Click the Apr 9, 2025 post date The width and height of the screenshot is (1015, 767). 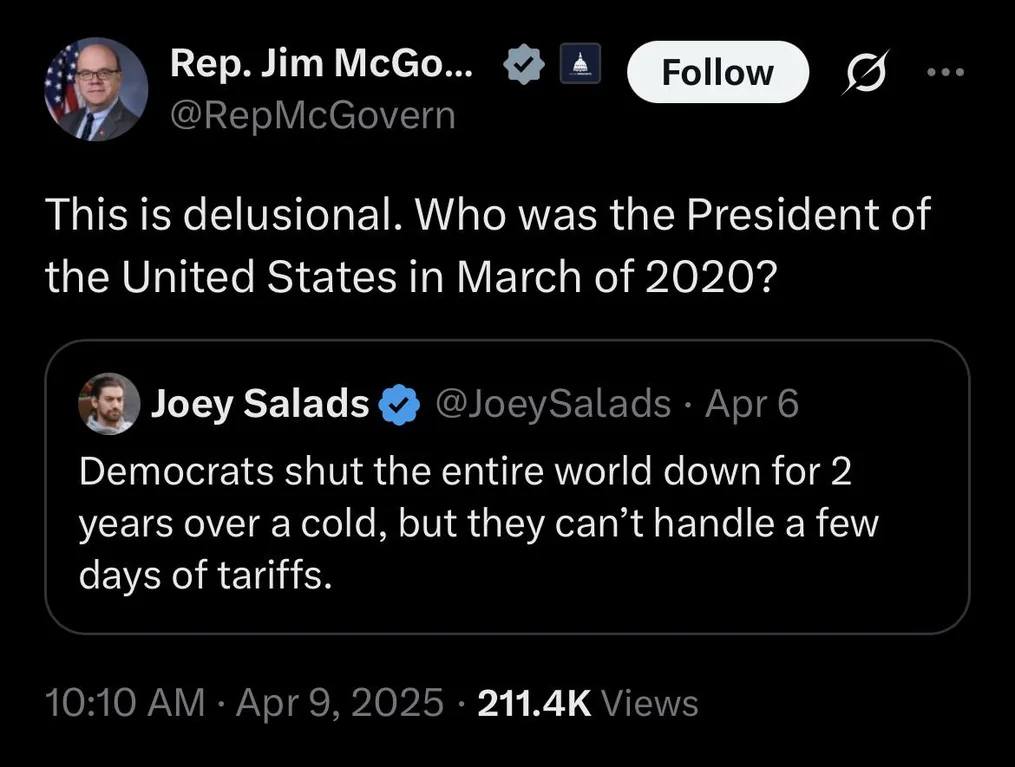pyautogui.click(x=340, y=703)
